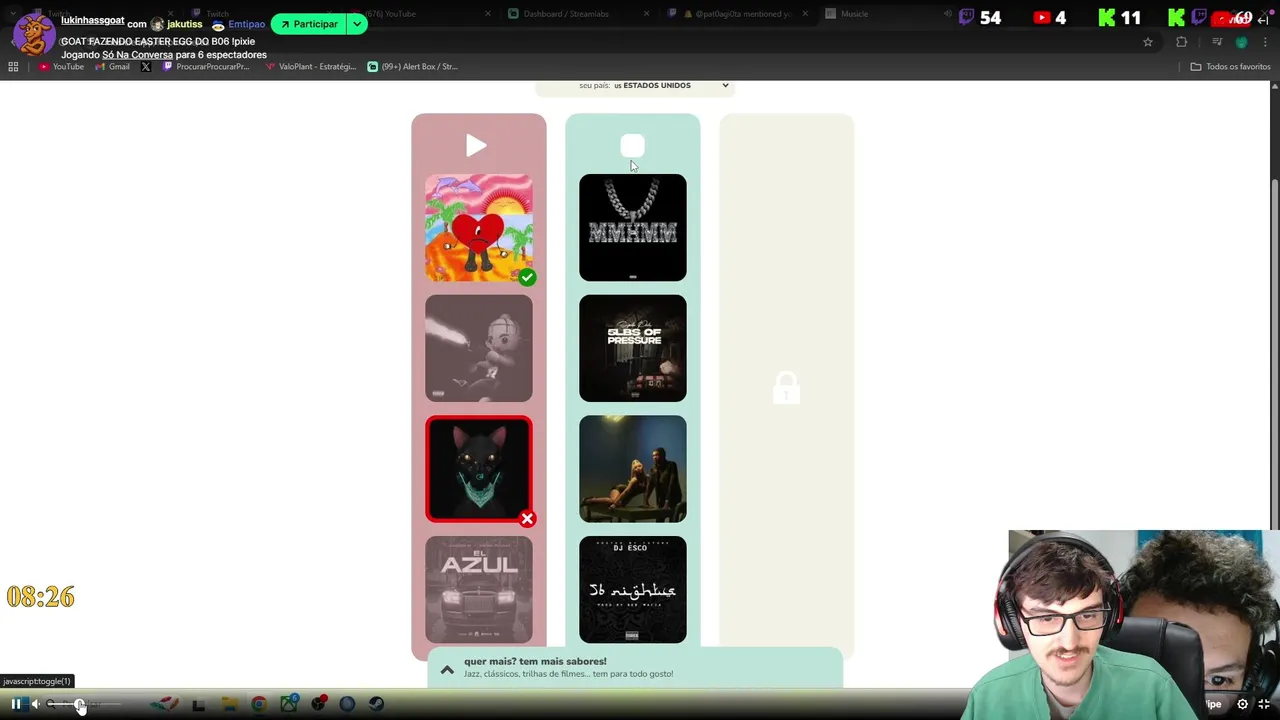Open the ProcurarProcurarPr... Twitch bookmark
Viewport: 1280px width, 720px height.
click(205, 67)
